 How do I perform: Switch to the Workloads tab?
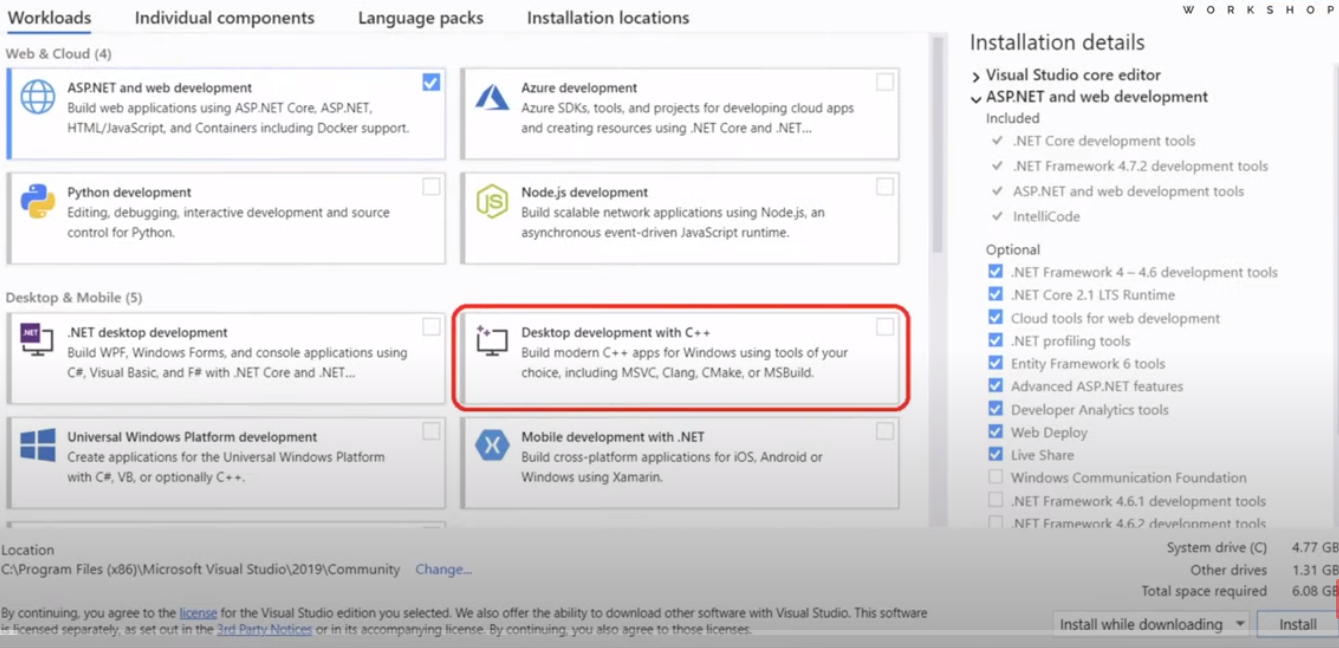tap(49, 18)
